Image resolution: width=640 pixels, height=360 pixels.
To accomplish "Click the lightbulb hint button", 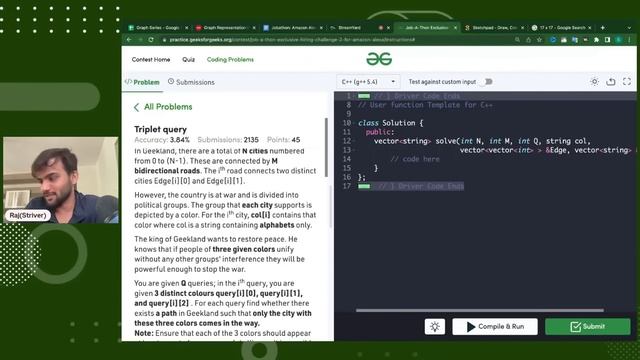I will pos(435,327).
